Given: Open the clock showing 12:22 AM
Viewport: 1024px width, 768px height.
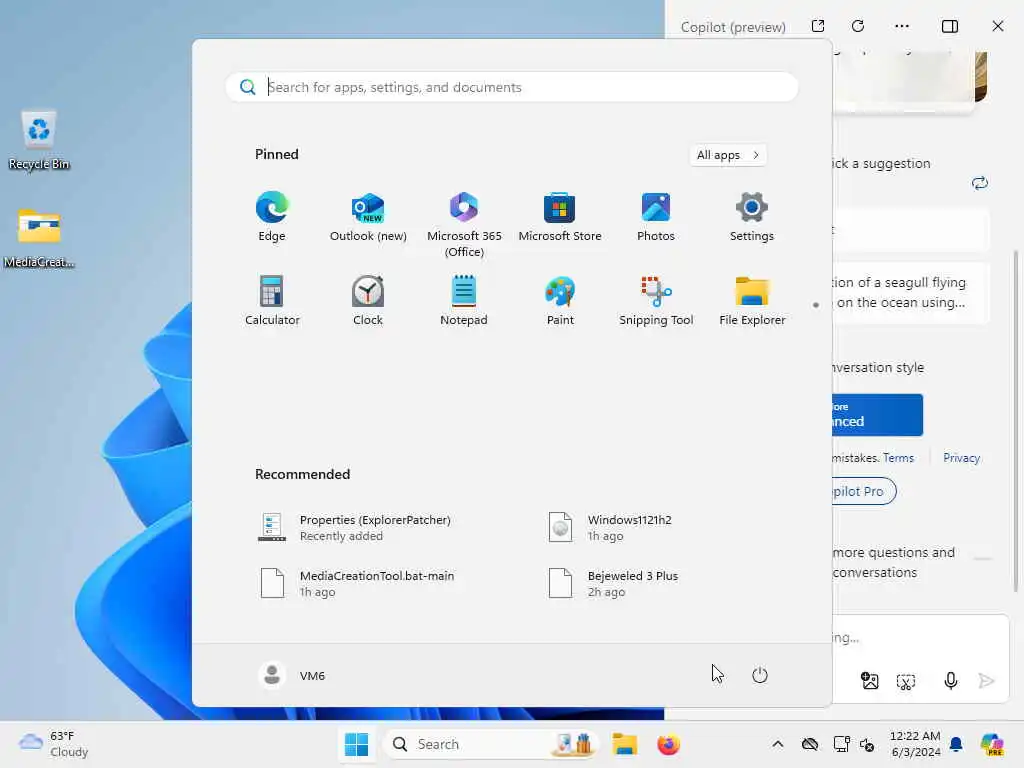Looking at the screenshot, I should click(915, 744).
